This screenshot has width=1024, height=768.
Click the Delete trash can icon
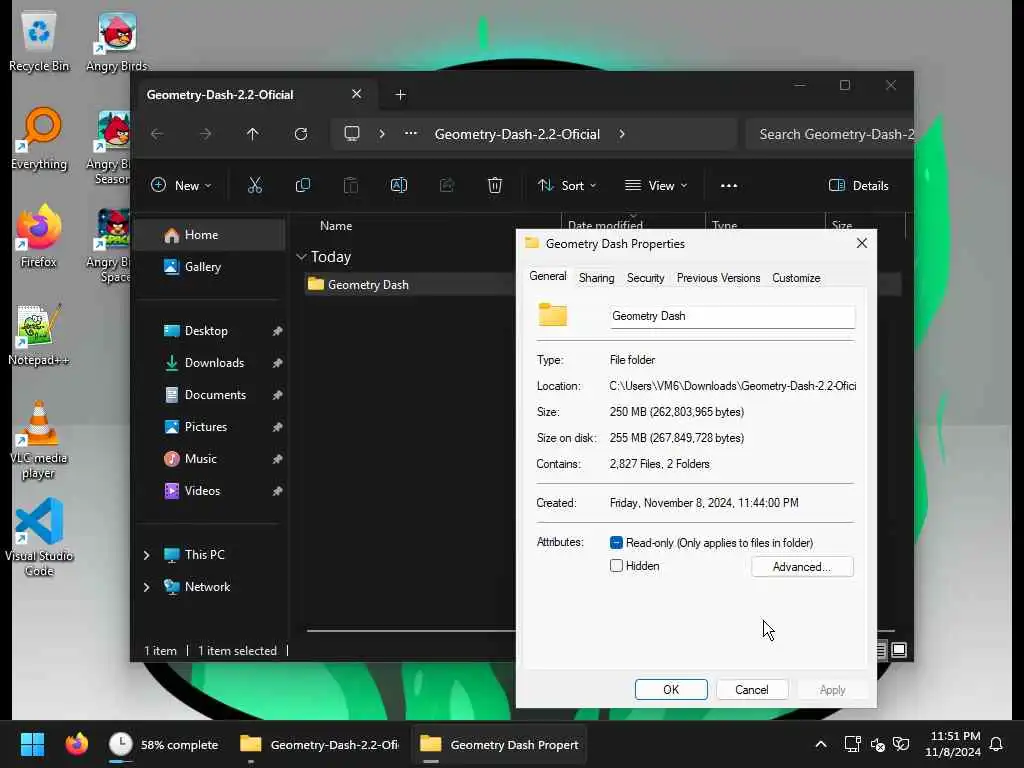(495, 185)
